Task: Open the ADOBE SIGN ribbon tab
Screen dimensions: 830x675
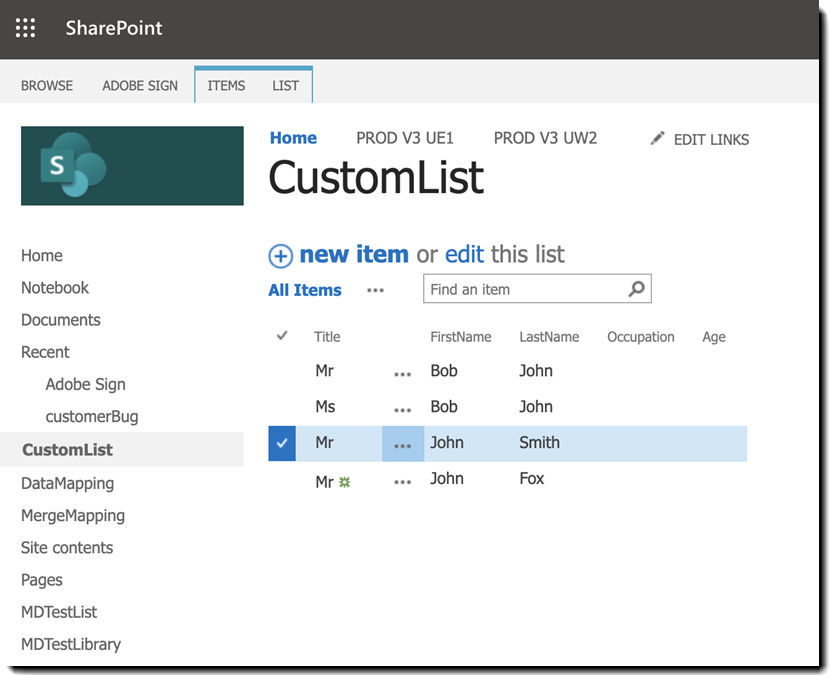Action: tap(140, 85)
